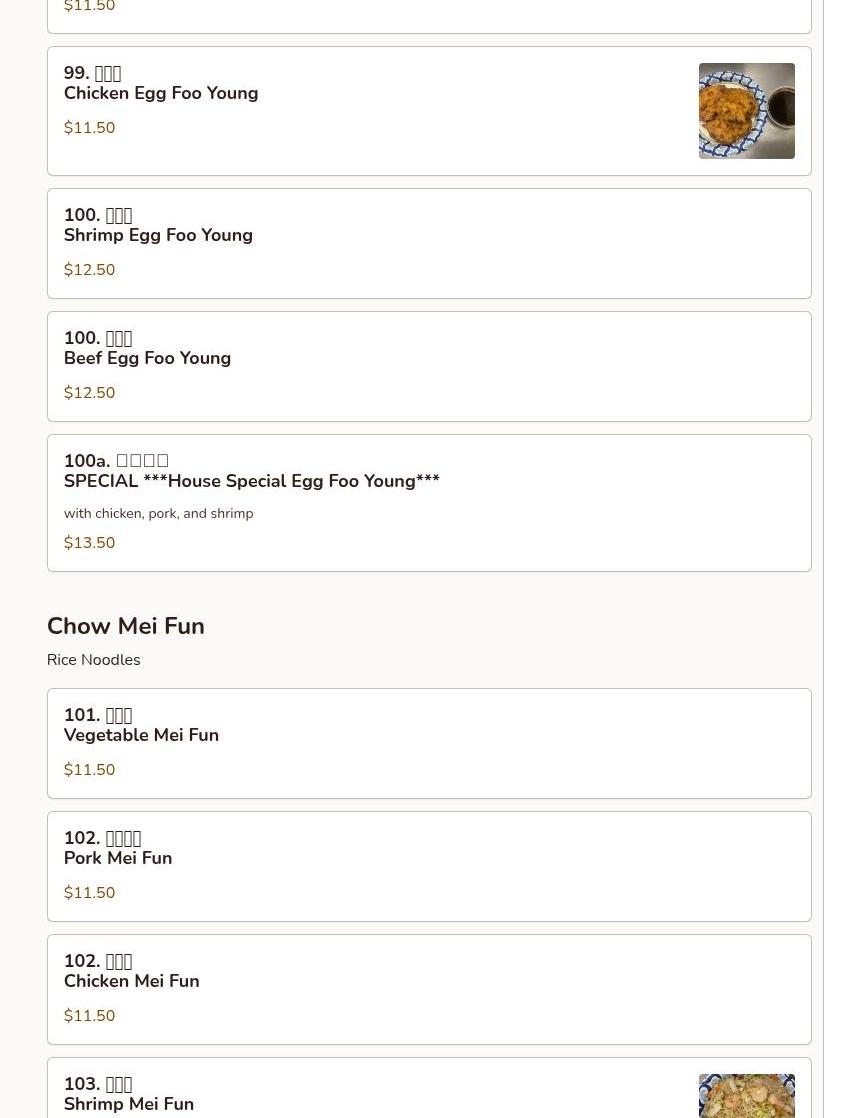Viewport: 844px width, 1118px height.
Task: Click $11.50 price of Chicken Egg Foo Young
Action: [x=89, y=128]
